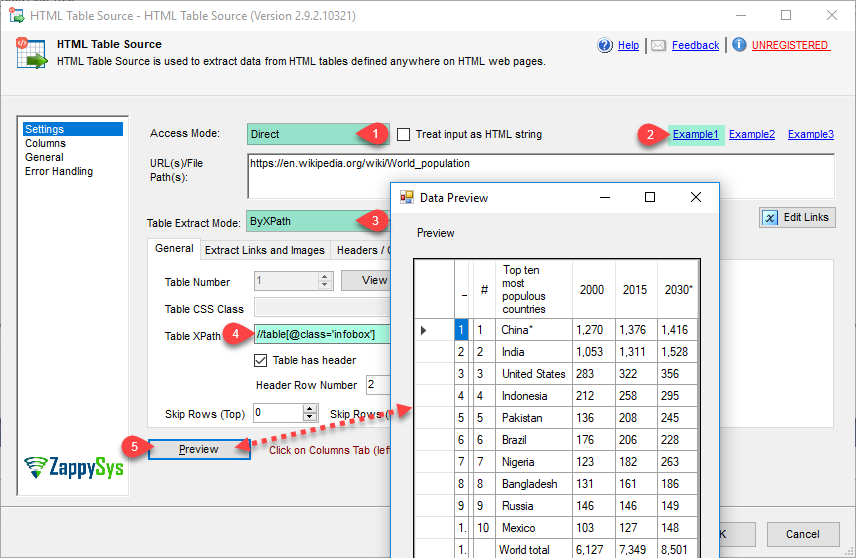Click the Cancel button
The image size is (856, 558).
pos(802,534)
